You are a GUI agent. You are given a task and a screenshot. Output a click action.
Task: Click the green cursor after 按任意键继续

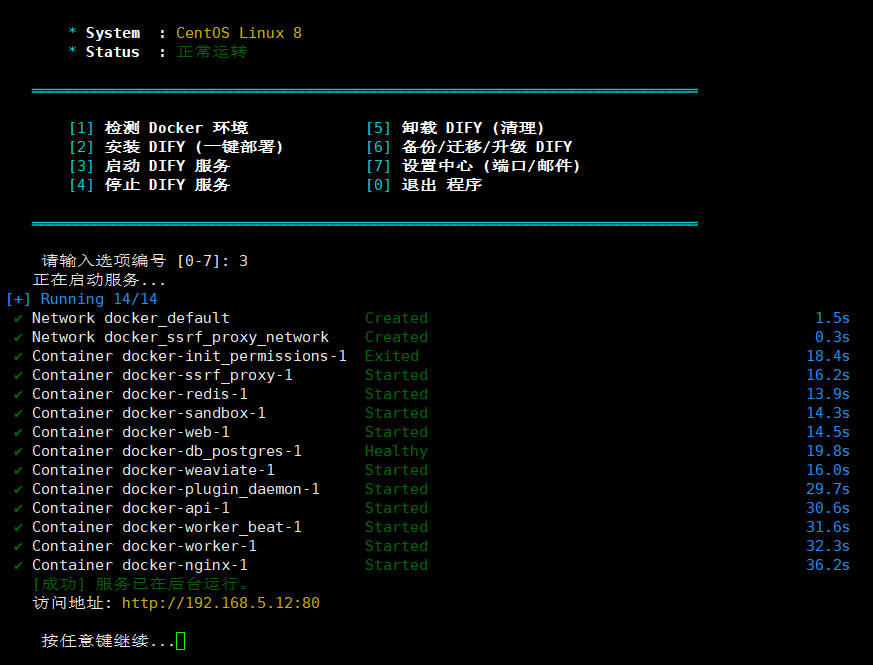coord(181,641)
